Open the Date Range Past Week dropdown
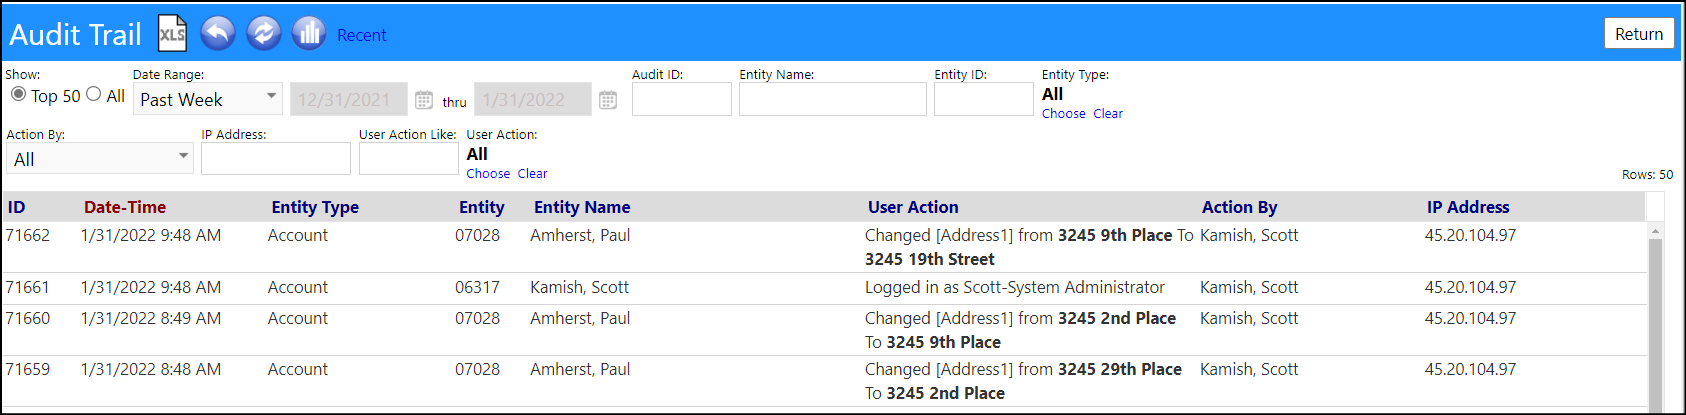 tap(208, 99)
